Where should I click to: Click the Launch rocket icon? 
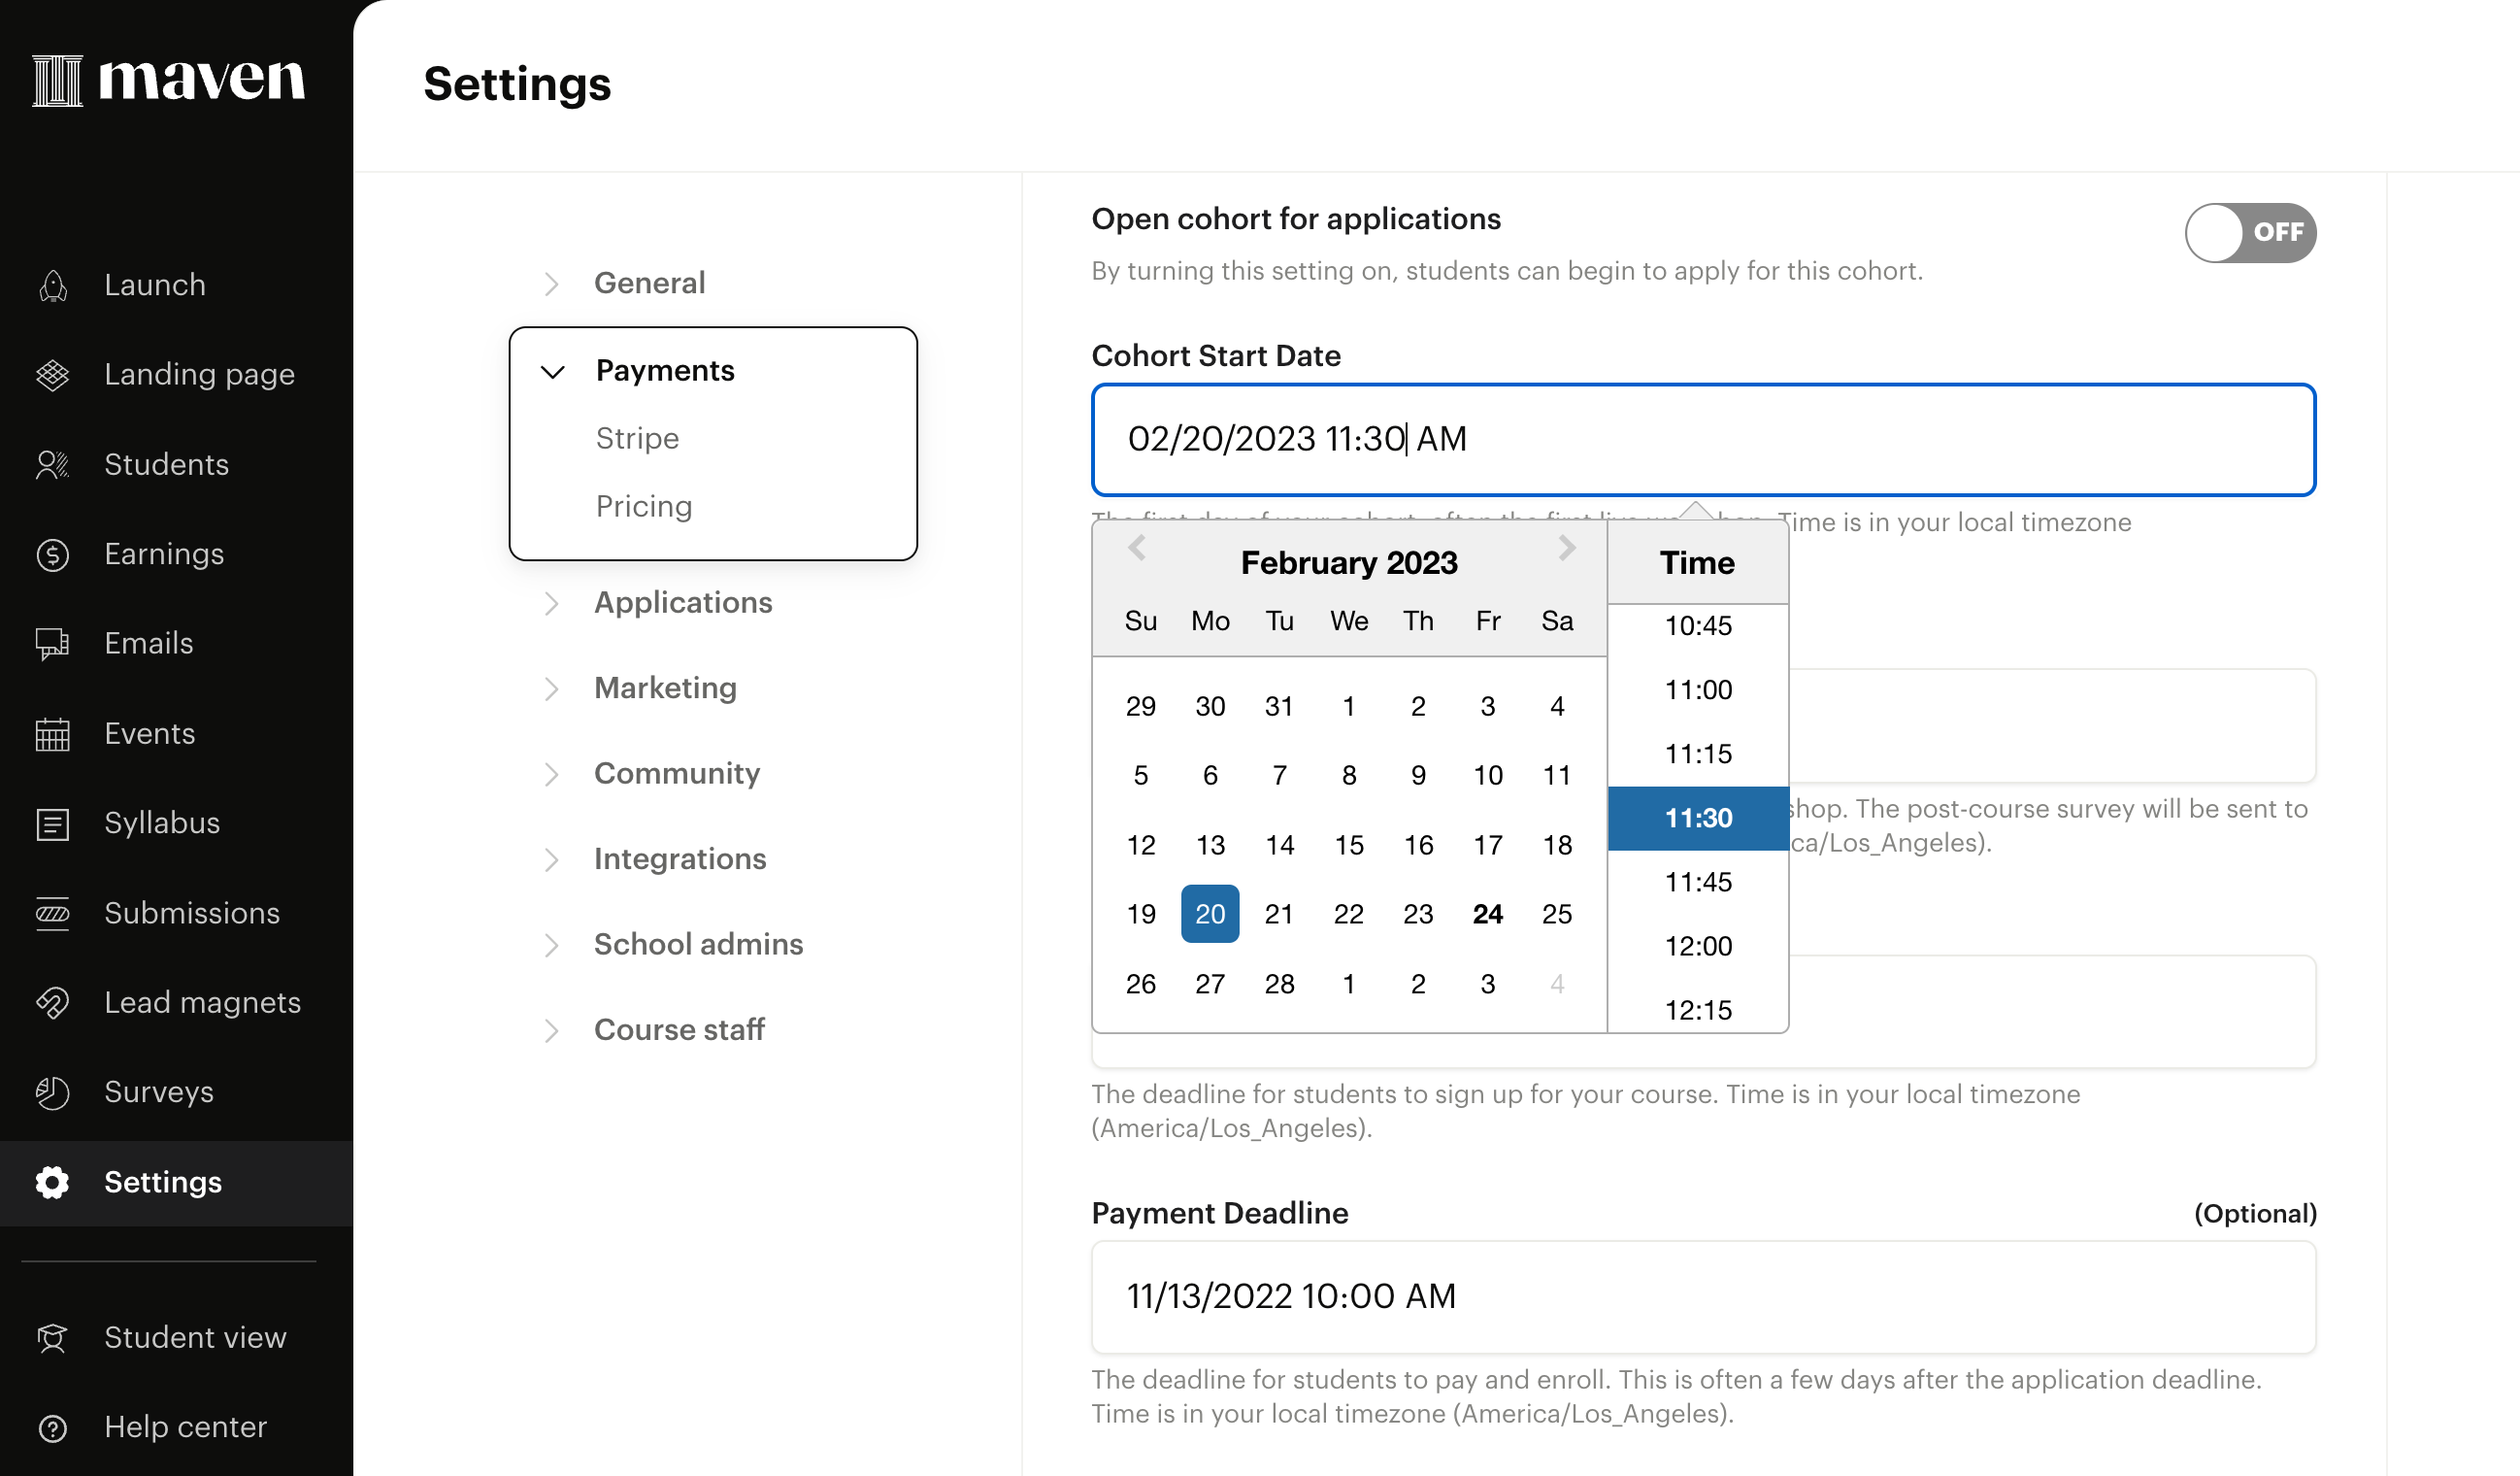[52, 286]
